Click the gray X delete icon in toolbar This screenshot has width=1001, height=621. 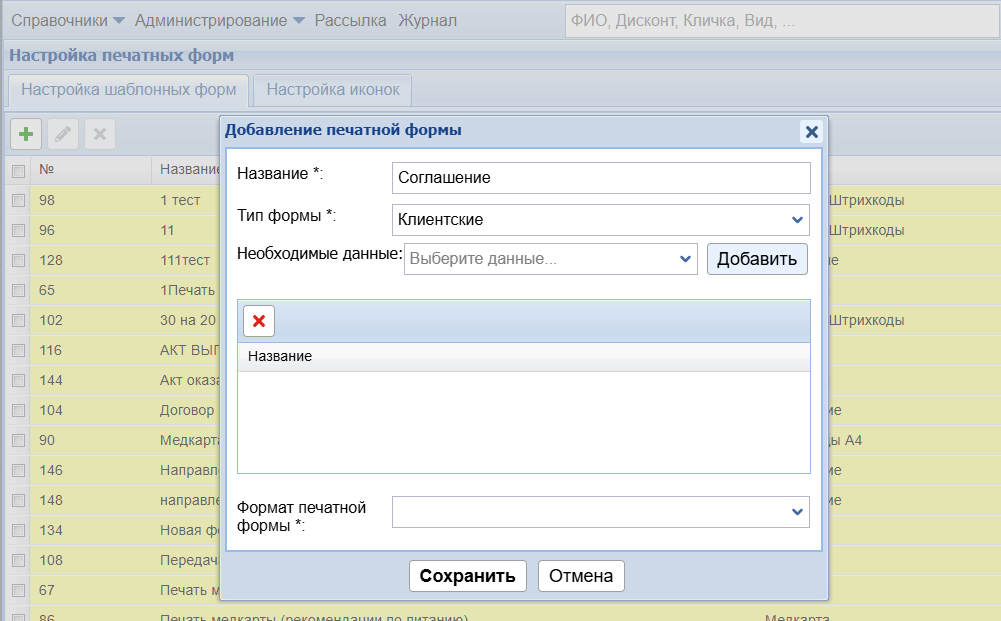[x=99, y=134]
